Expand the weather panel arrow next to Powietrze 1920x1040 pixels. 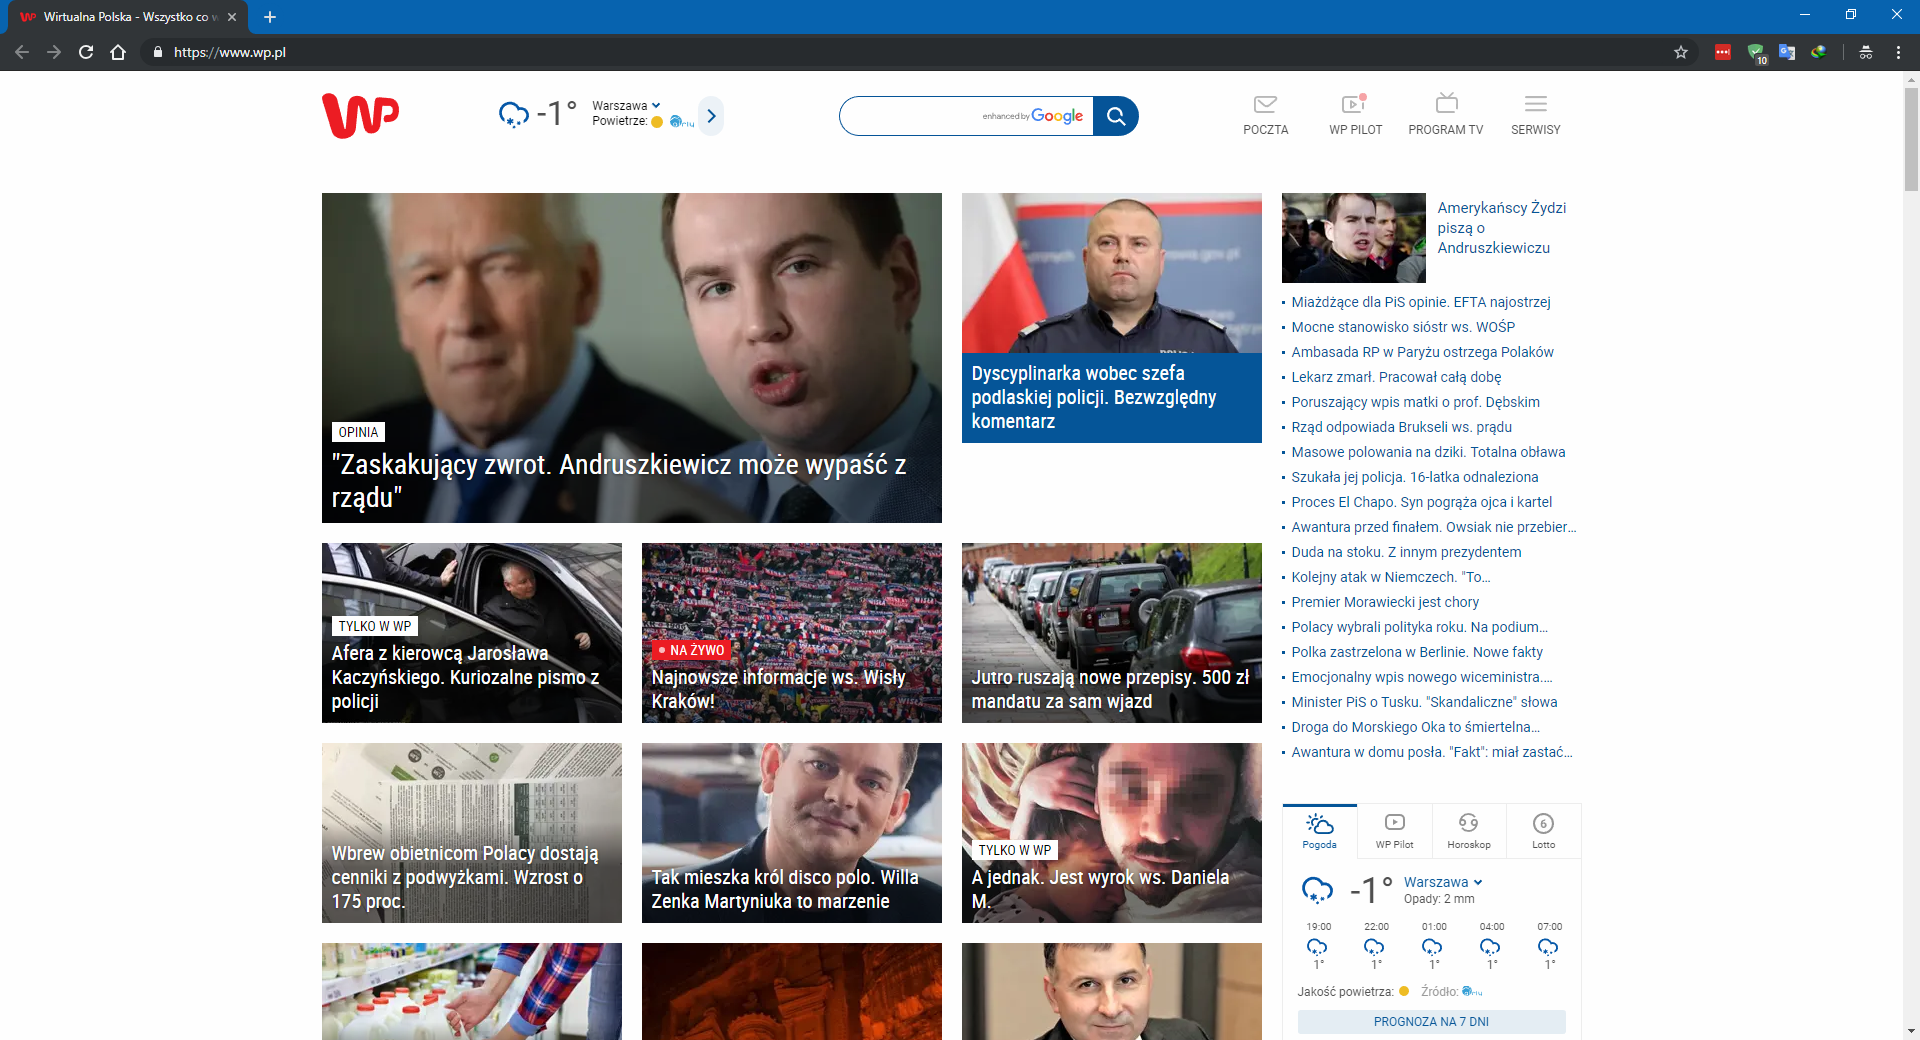pos(711,116)
